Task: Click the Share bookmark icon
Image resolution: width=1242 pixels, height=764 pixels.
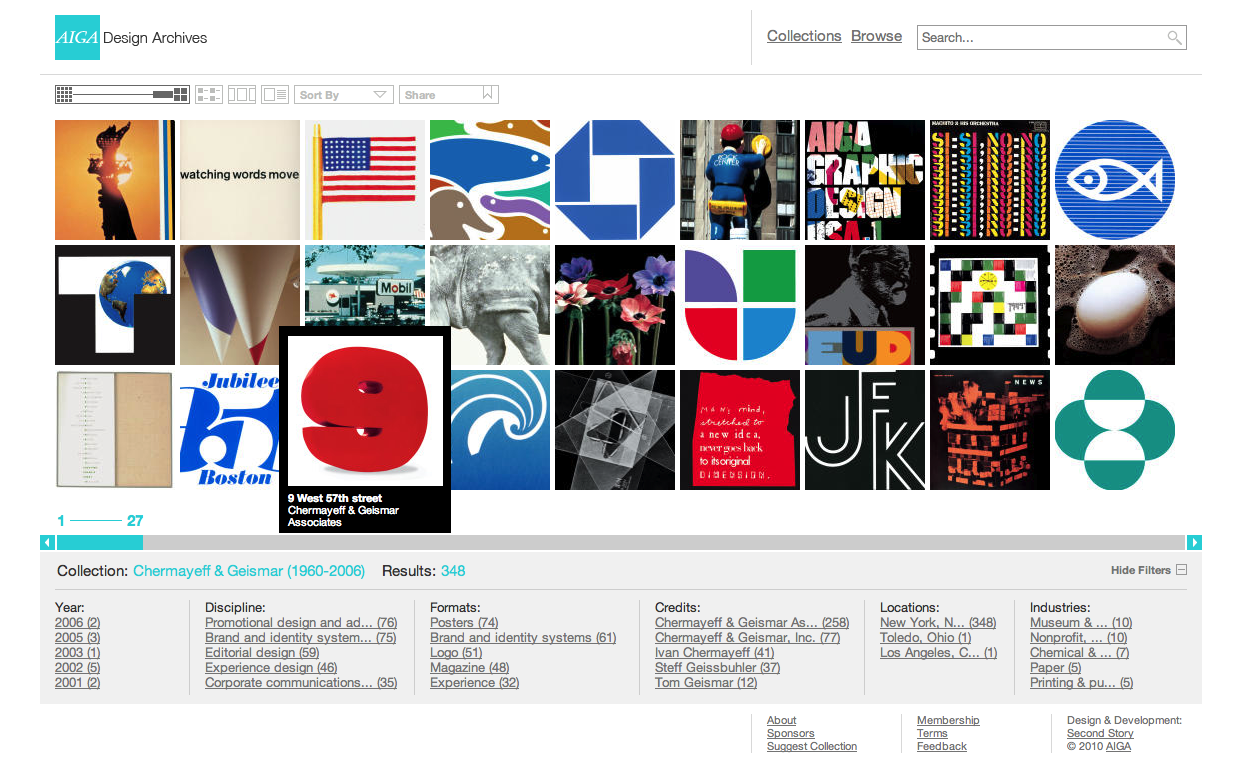Action: click(x=488, y=94)
